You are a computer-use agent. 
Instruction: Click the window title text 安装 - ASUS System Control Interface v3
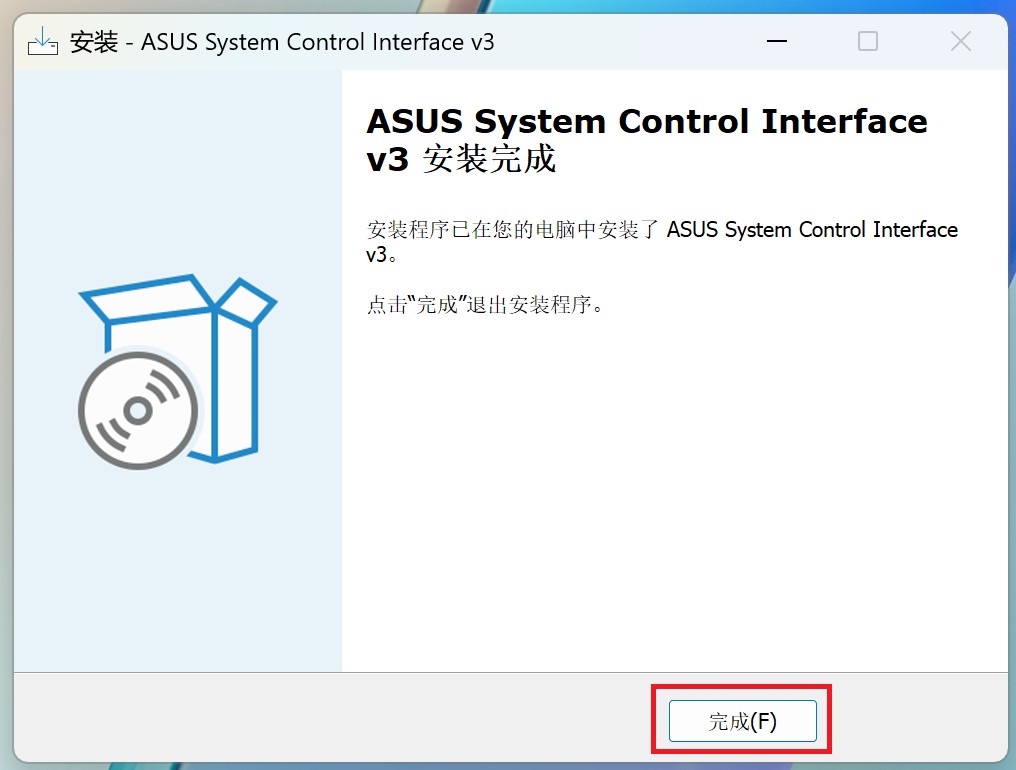pos(282,42)
